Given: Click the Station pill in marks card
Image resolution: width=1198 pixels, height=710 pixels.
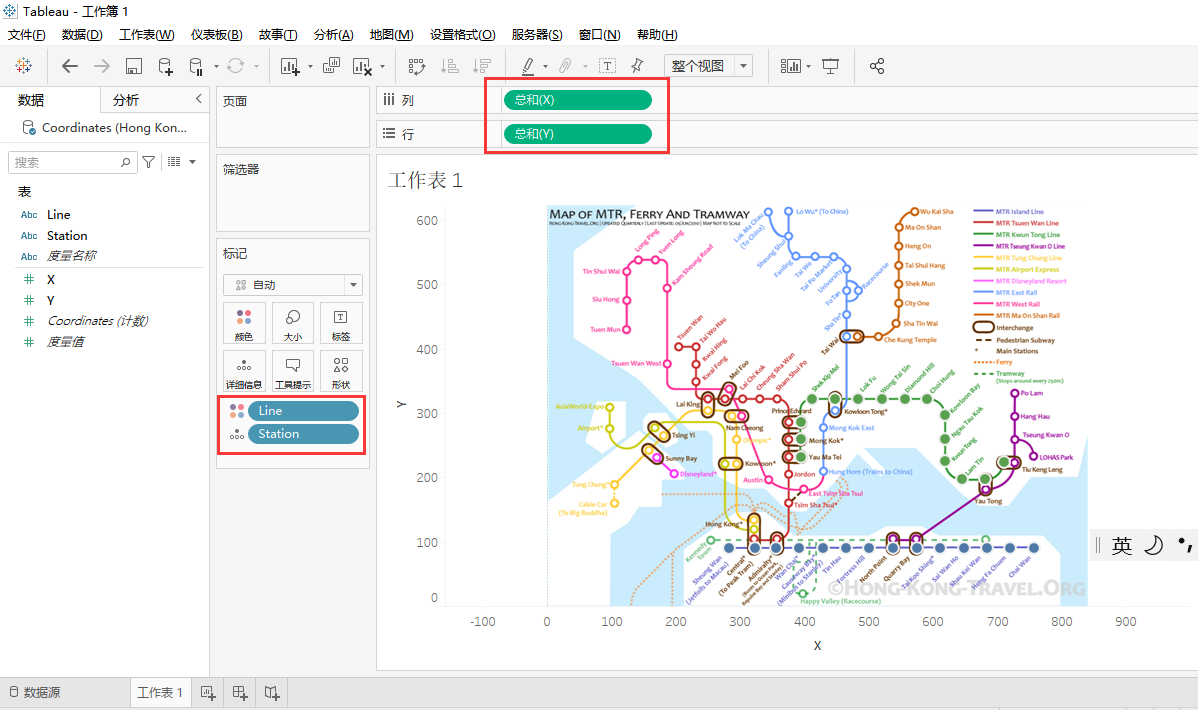Looking at the screenshot, I should pos(303,433).
